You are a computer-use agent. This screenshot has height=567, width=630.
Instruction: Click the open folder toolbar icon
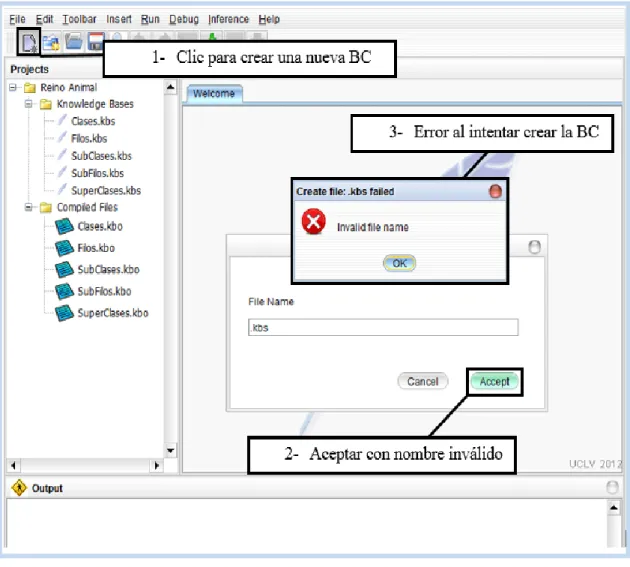[x=74, y=42]
